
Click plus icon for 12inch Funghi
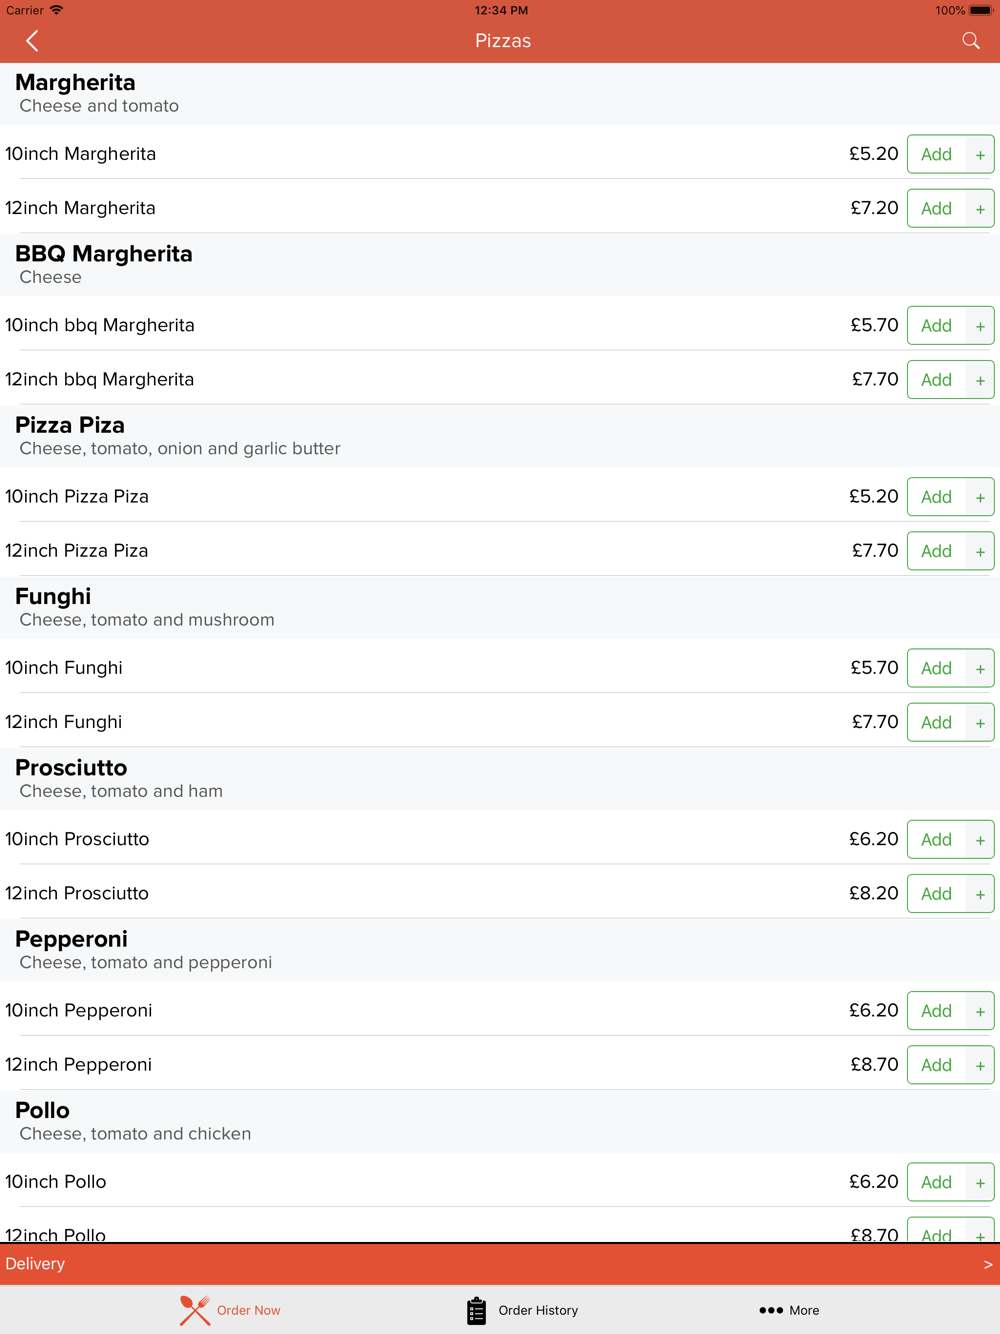(x=980, y=722)
